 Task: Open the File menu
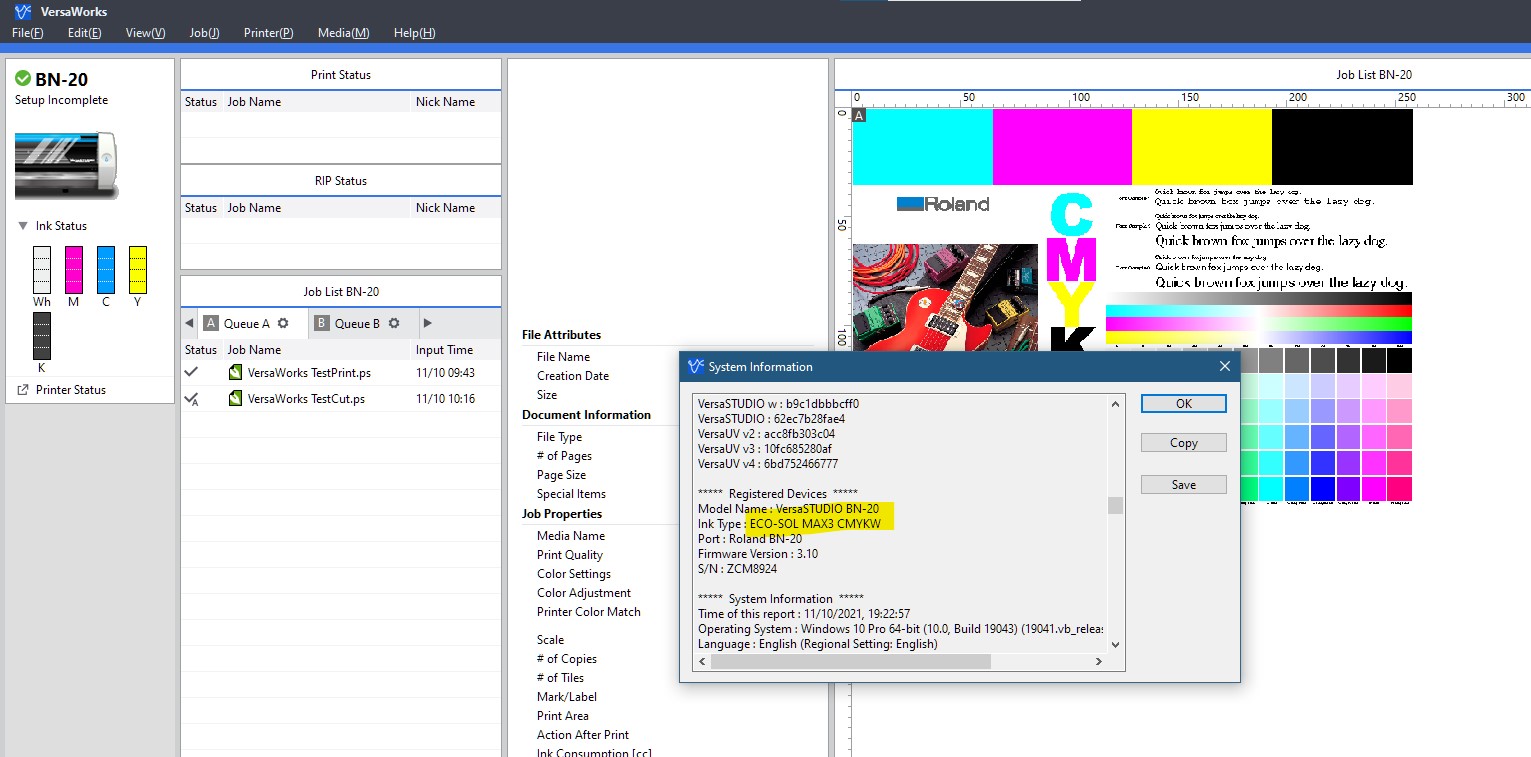(x=27, y=33)
